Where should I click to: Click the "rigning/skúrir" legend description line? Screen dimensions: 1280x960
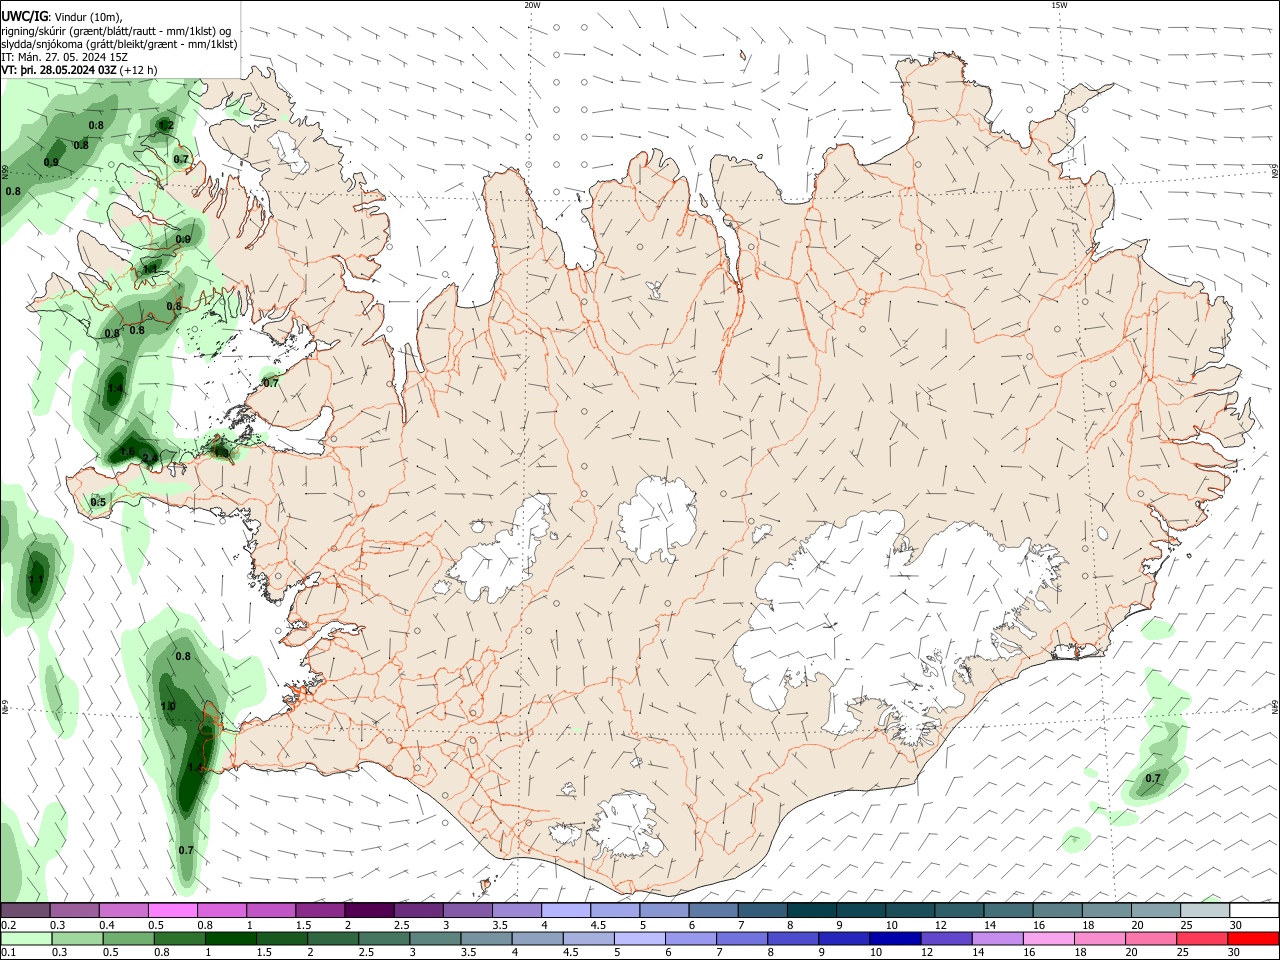[116, 31]
